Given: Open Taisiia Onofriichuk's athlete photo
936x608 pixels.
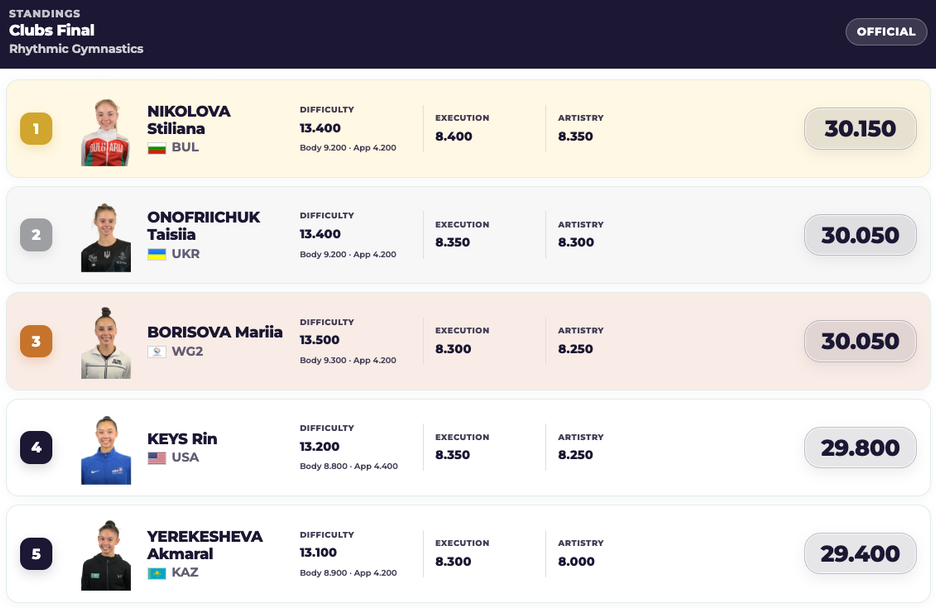Looking at the screenshot, I should point(106,237).
